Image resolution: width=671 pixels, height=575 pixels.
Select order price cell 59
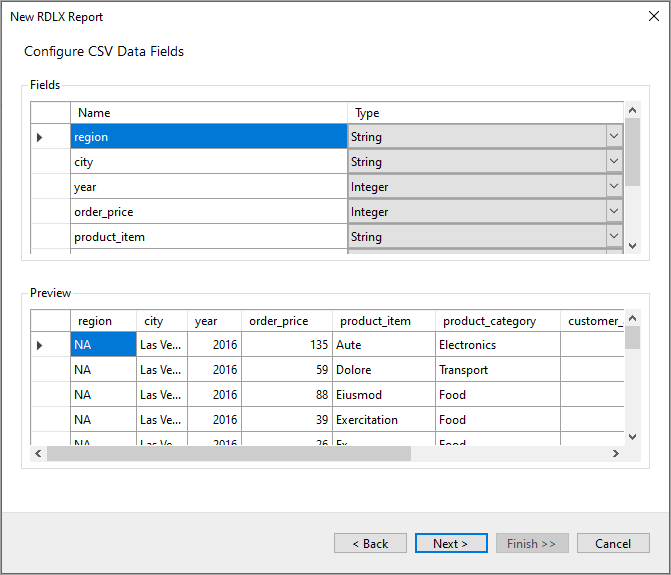[287, 370]
